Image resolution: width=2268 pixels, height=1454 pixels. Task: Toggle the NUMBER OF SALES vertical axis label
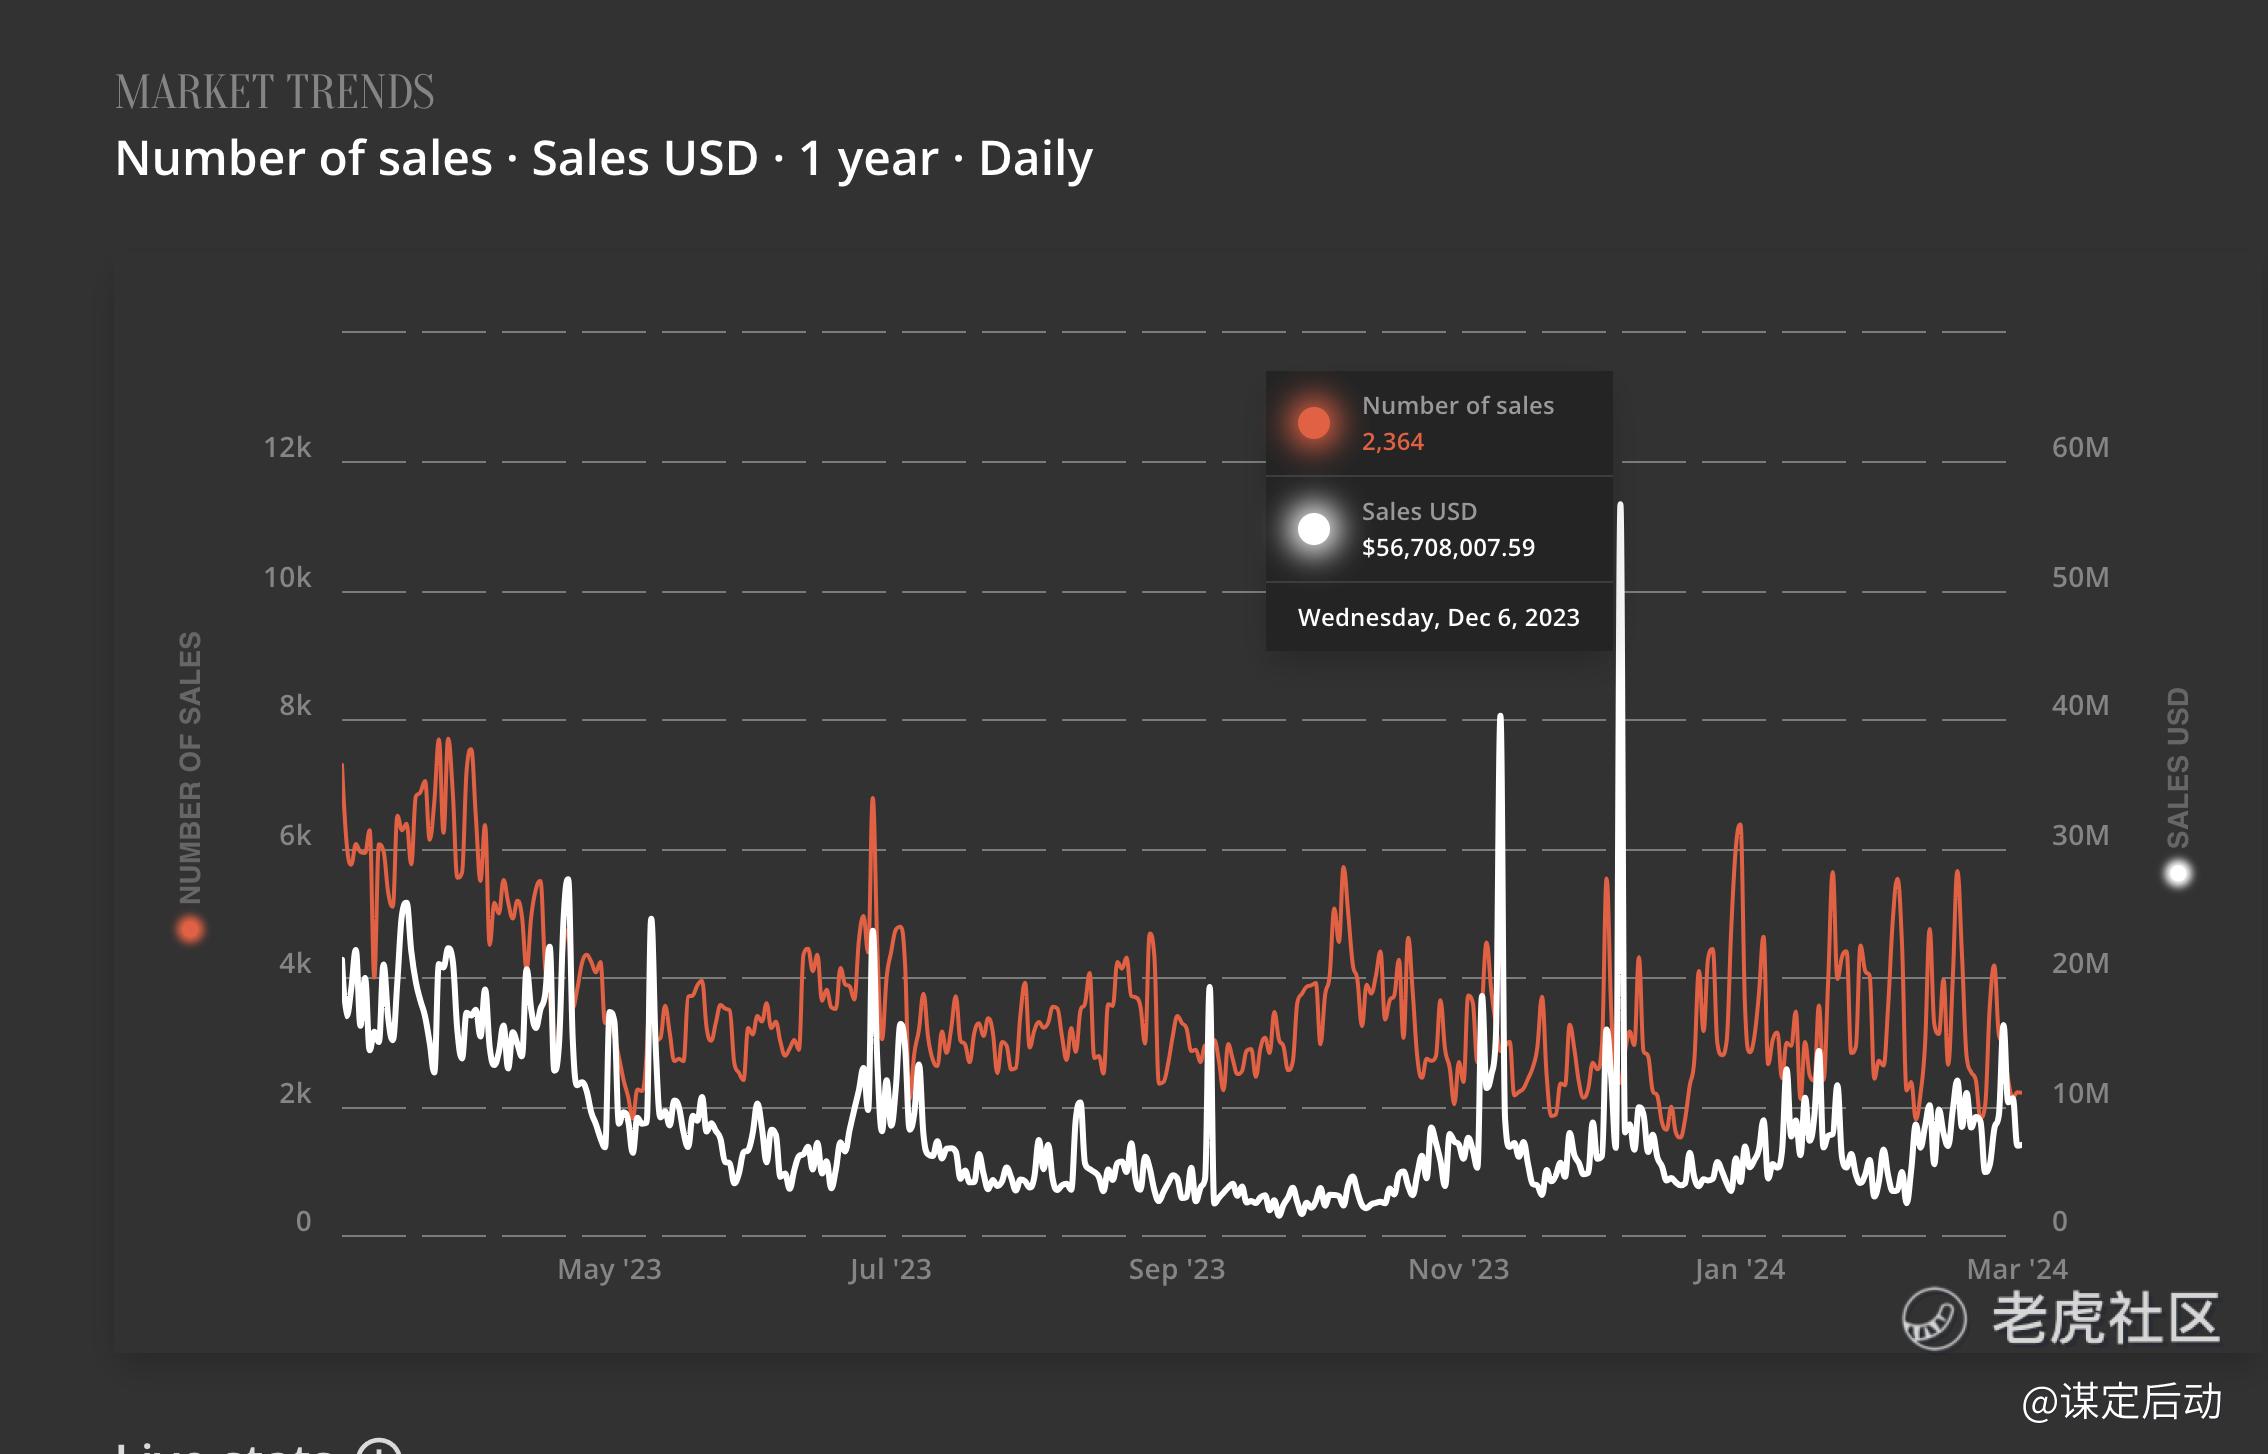click(190, 767)
